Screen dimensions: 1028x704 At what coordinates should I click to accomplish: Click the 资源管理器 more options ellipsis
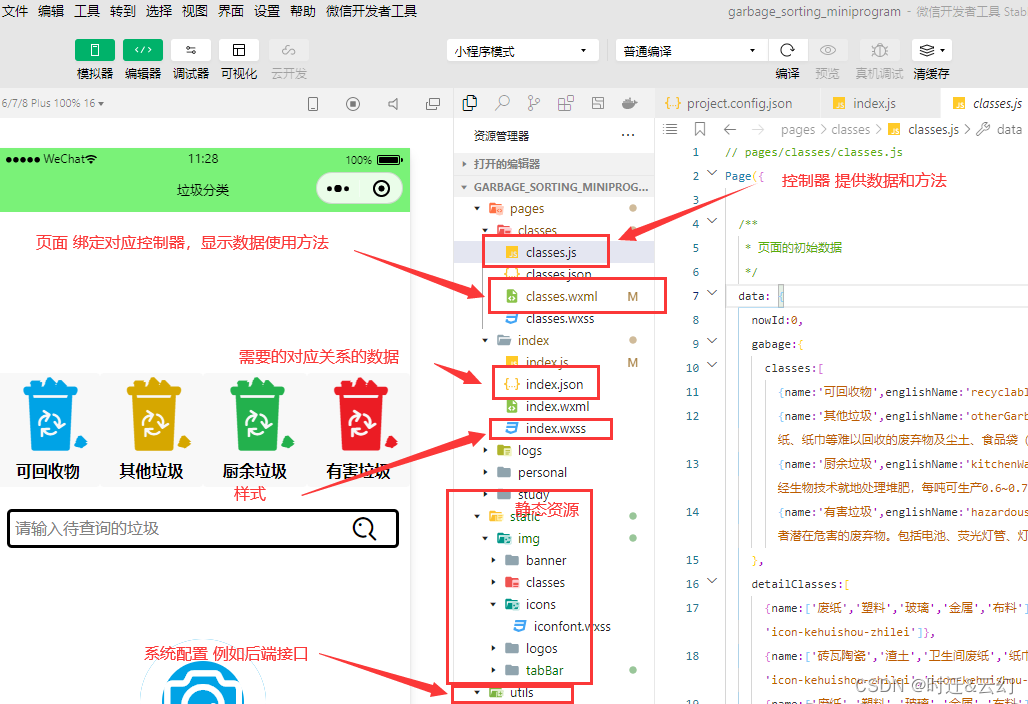[627, 136]
